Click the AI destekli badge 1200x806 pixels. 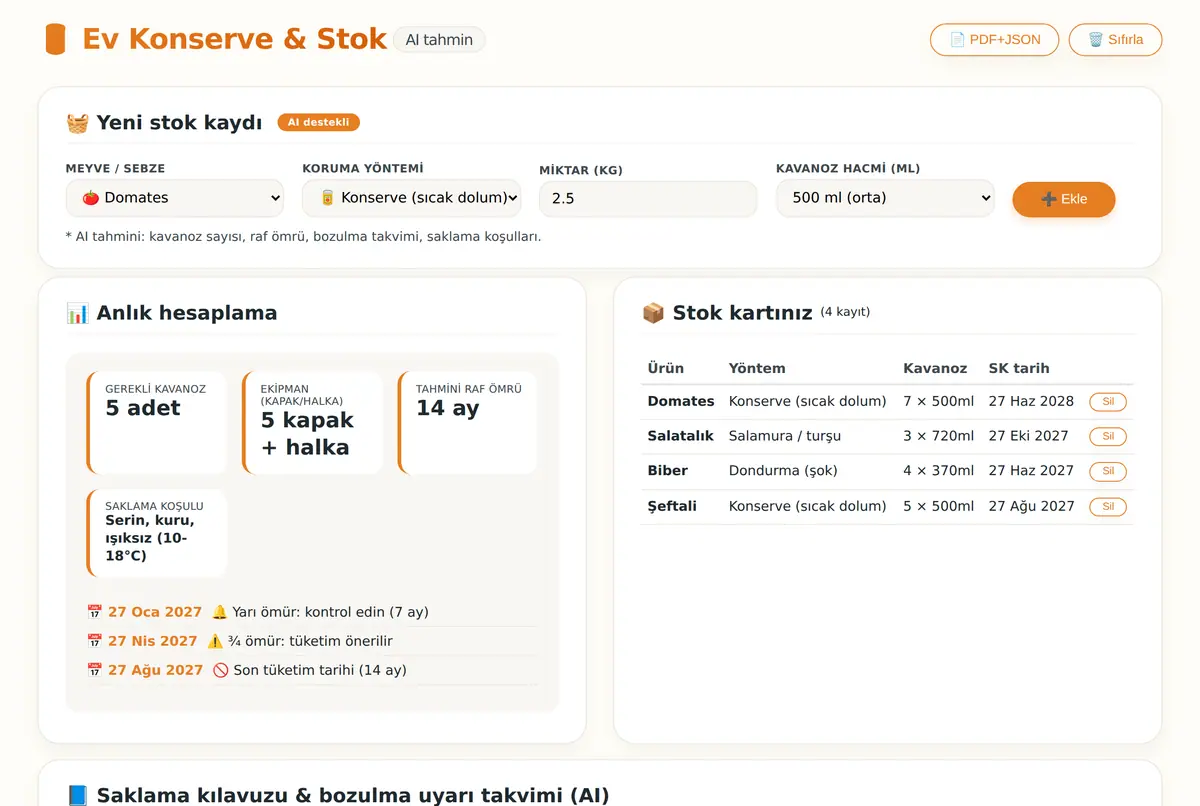coord(318,123)
